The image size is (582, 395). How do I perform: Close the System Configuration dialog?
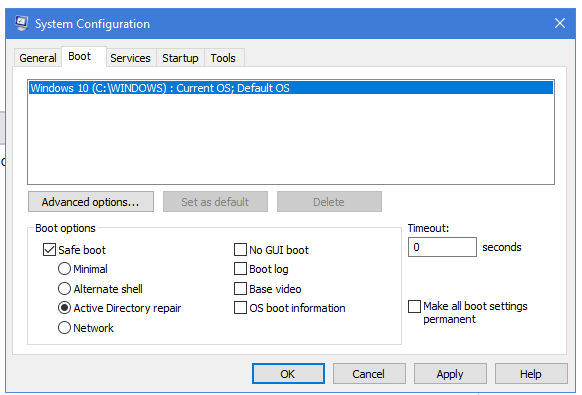560,23
